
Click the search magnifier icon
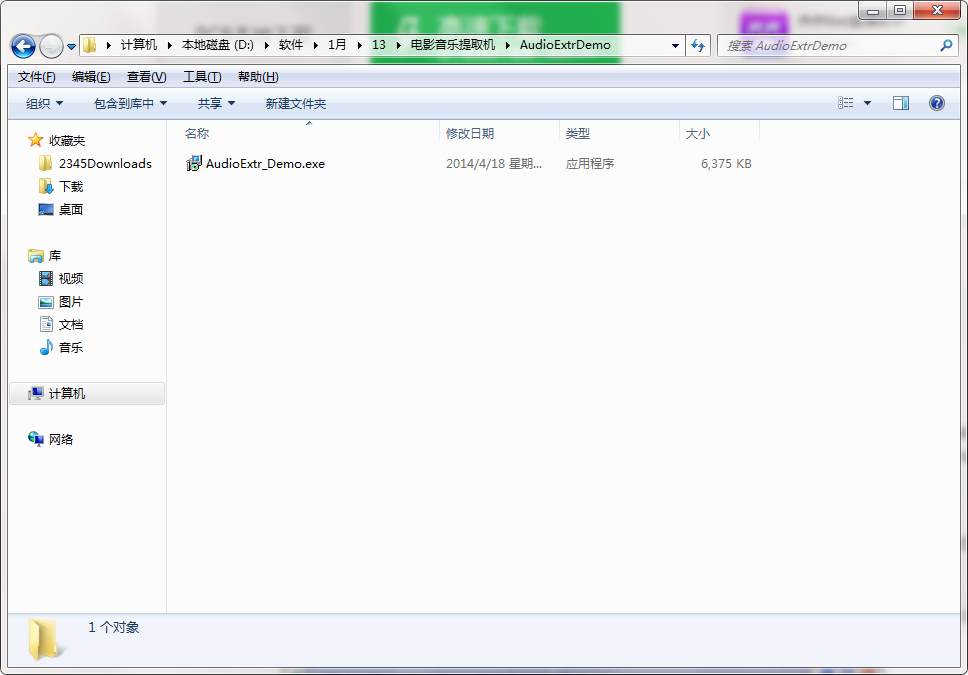point(946,45)
